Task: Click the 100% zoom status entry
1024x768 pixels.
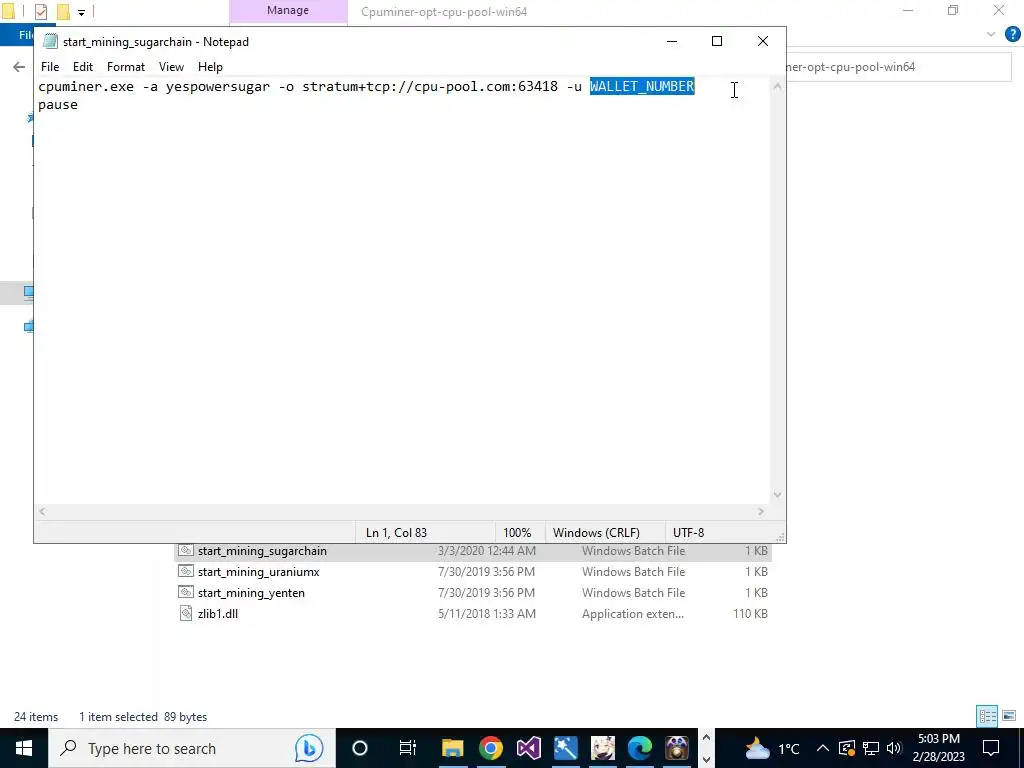Action: (517, 532)
